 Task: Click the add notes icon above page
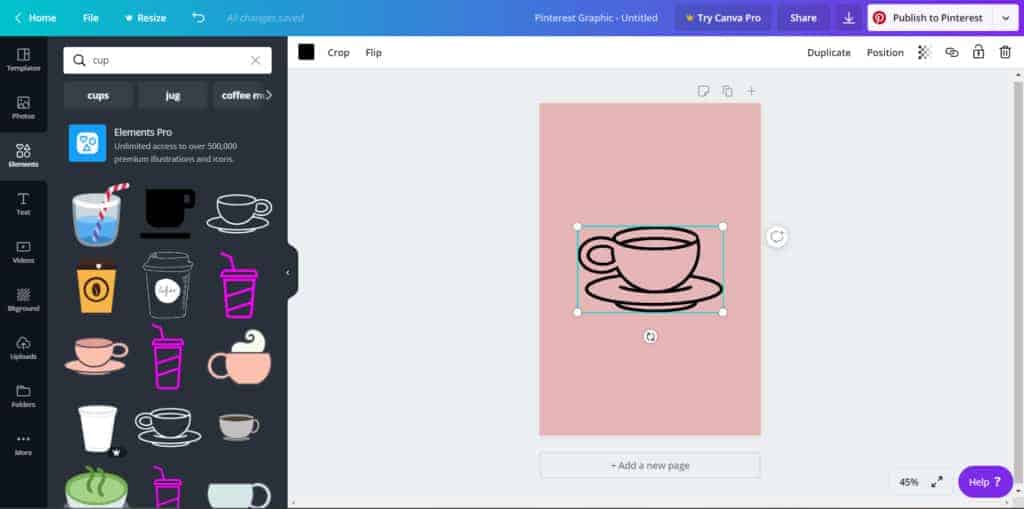pyautogui.click(x=703, y=91)
